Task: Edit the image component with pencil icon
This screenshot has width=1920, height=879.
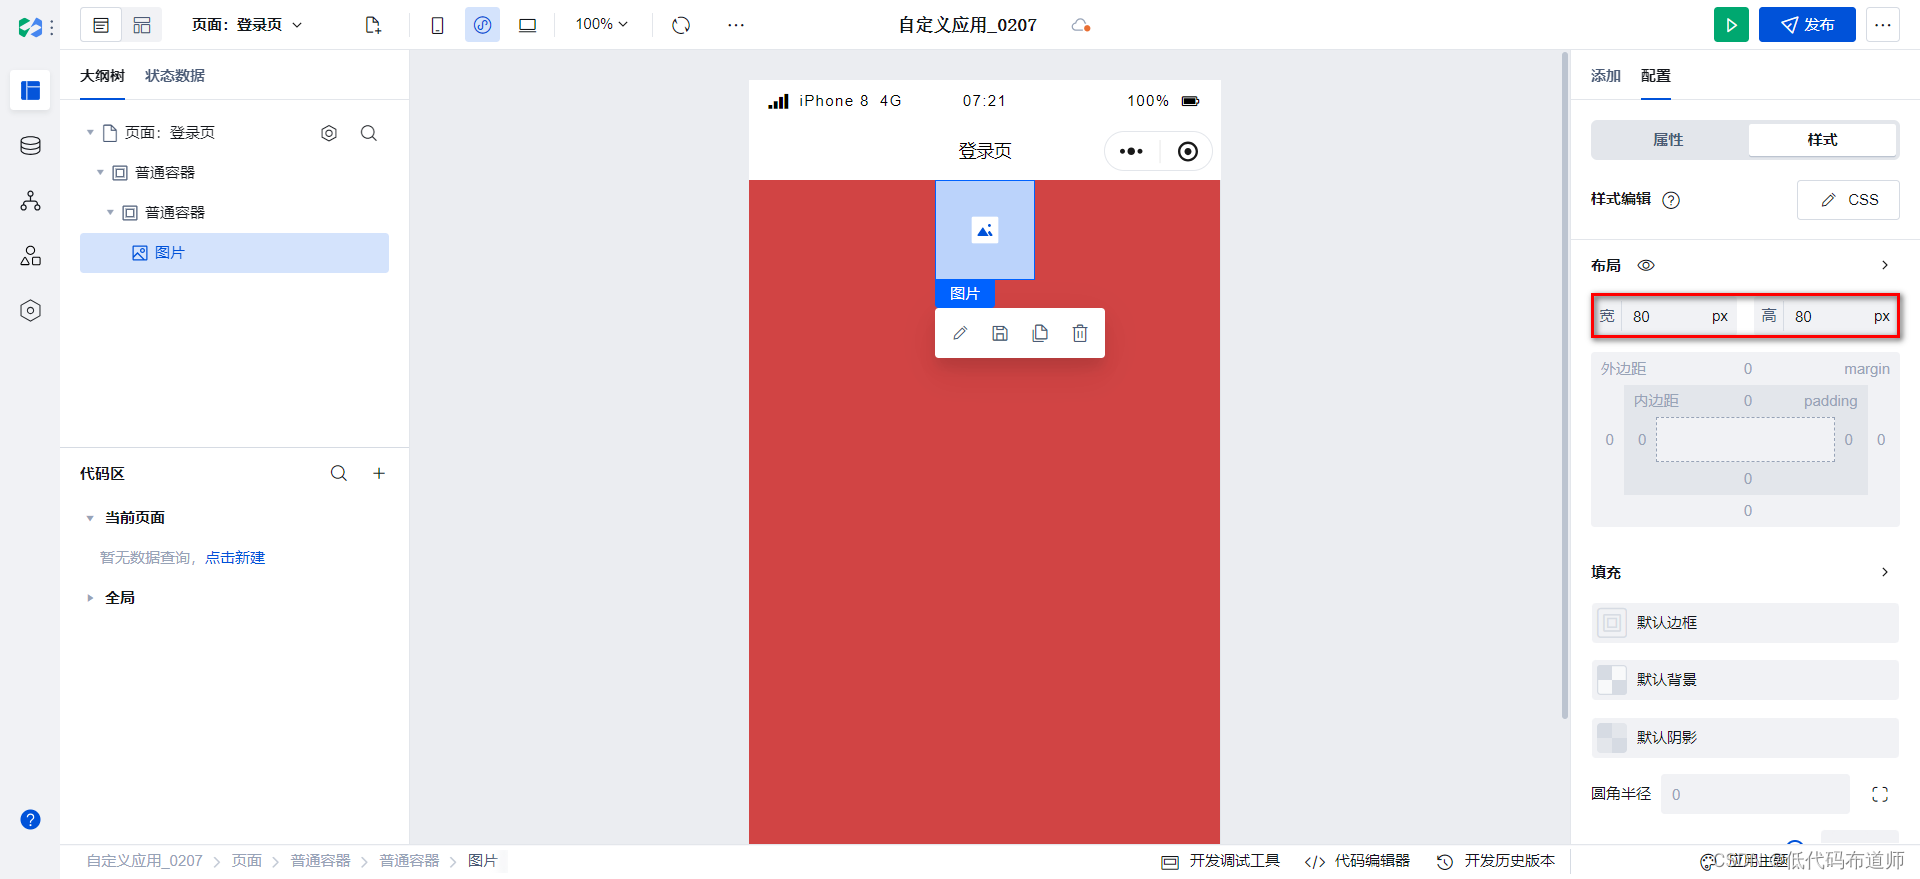Action: tap(960, 333)
